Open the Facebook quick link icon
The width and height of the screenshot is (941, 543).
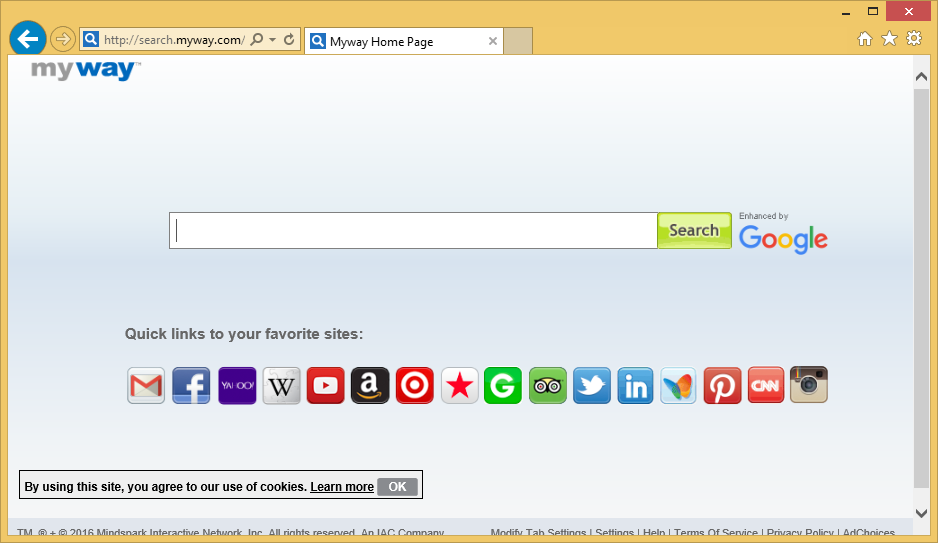[x=191, y=385]
